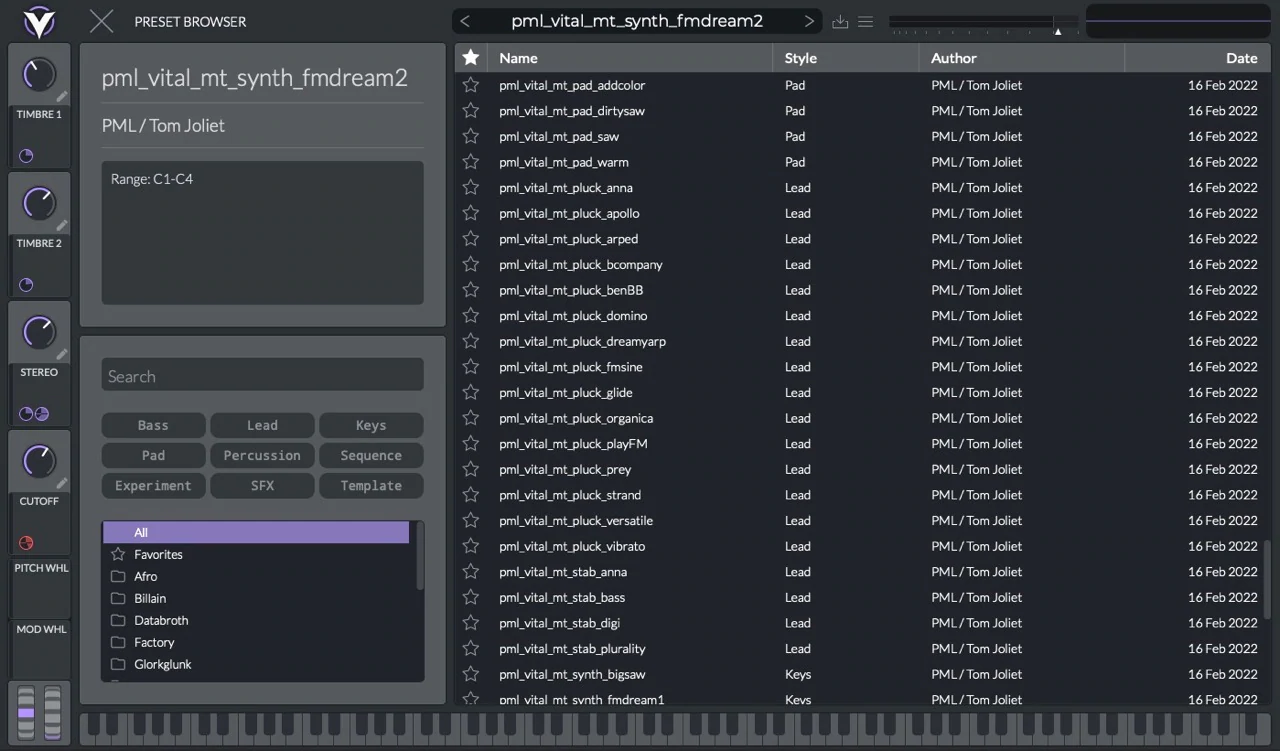Click the pitch wheel strip
Image resolution: width=1280 pixels, height=751 pixels.
(x=26, y=713)
